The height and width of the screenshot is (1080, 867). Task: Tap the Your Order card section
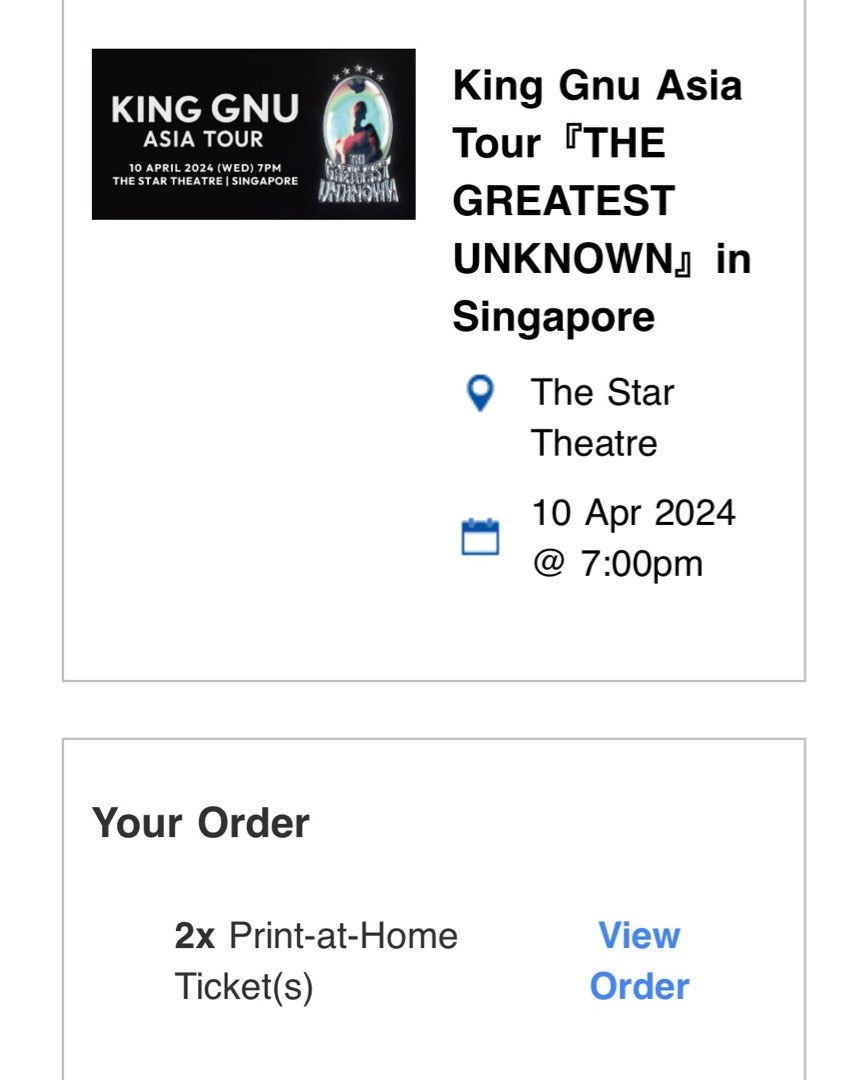(433, 900)
